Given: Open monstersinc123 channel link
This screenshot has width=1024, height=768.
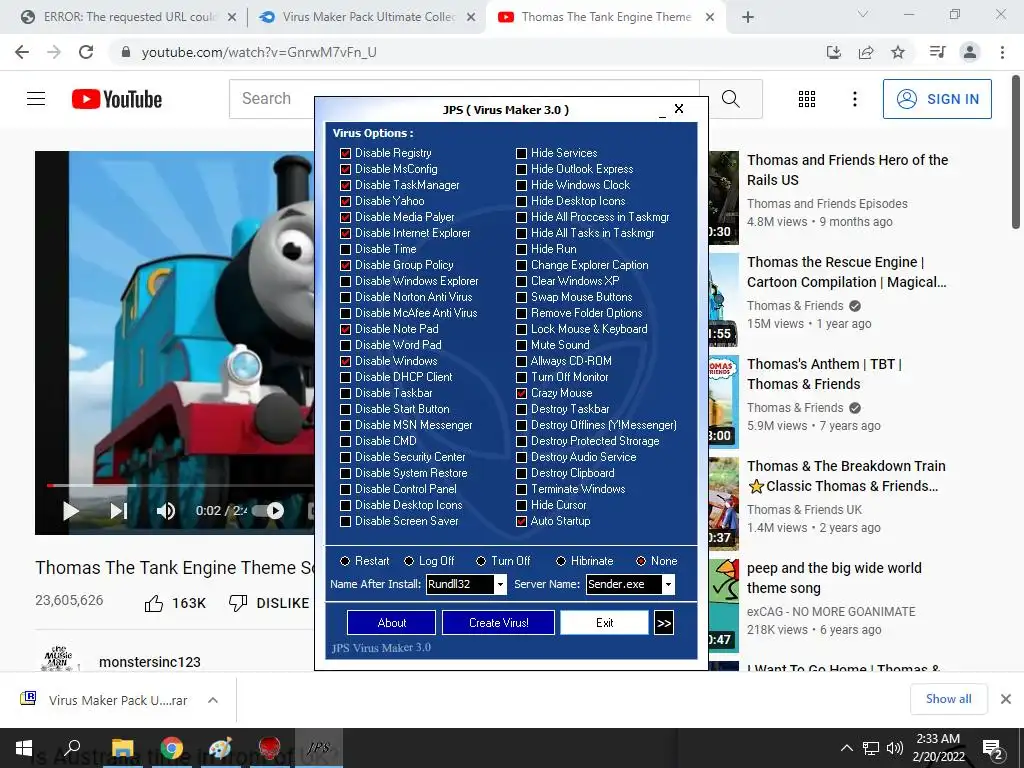Looking at the screenshot, I should pyautogui.click(x=150, y=662).
